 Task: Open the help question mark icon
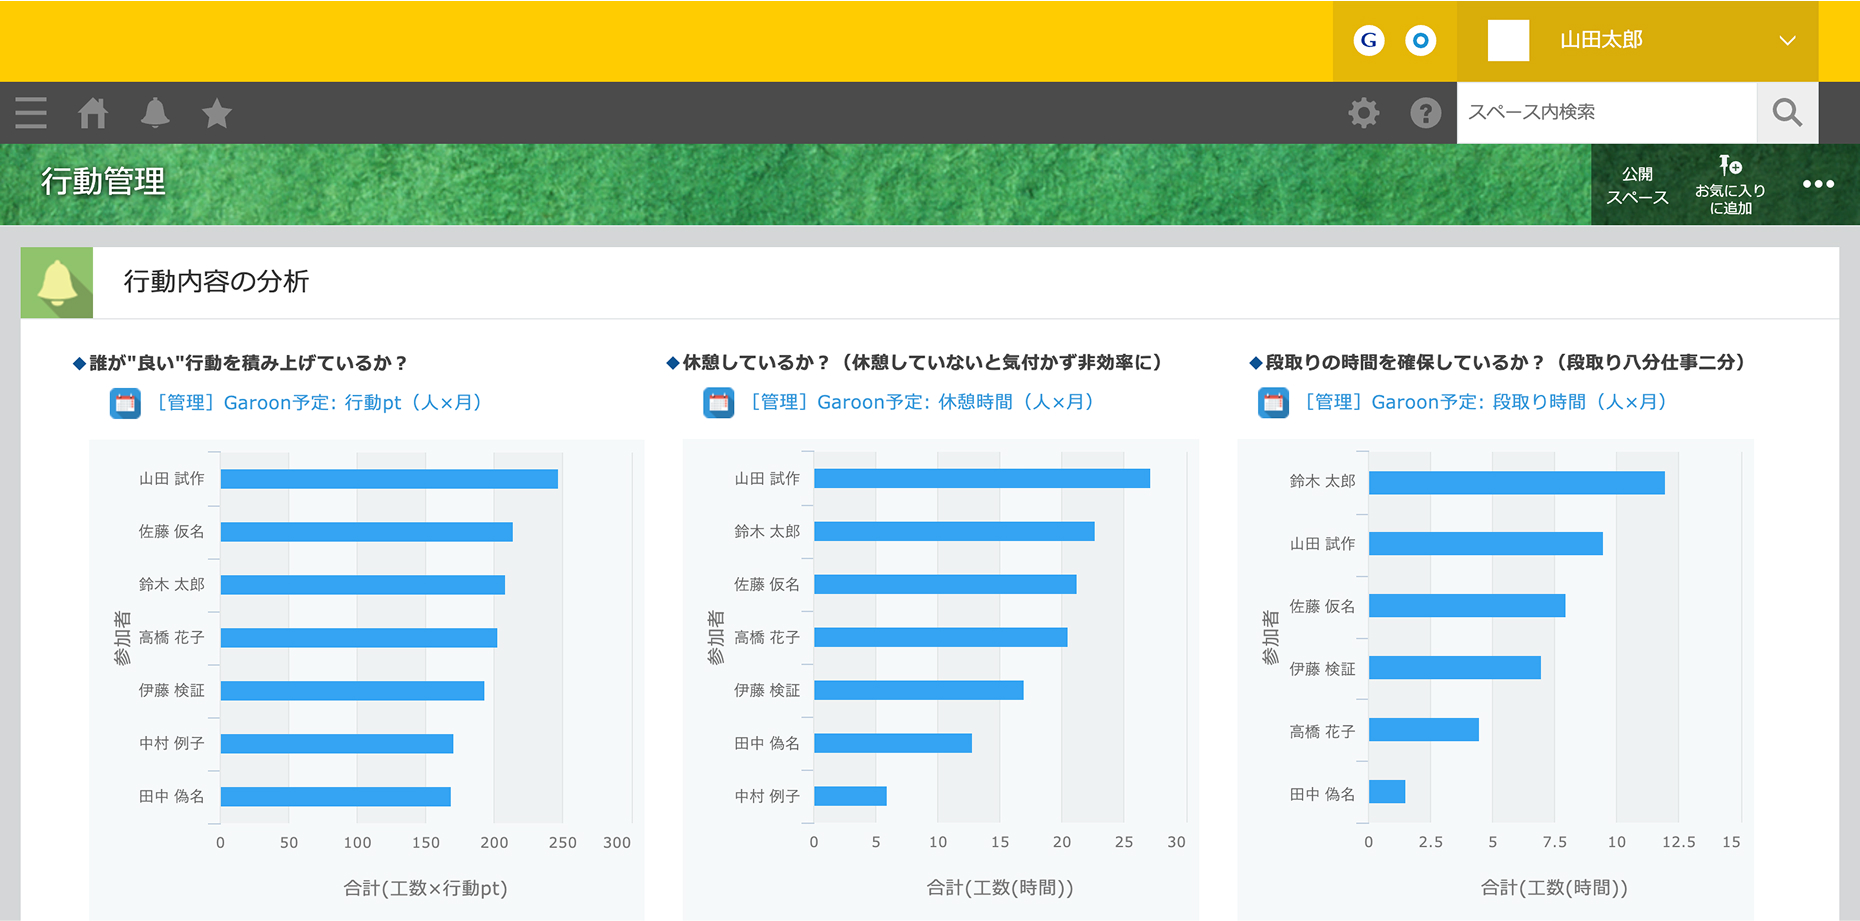click(1425, 113)
